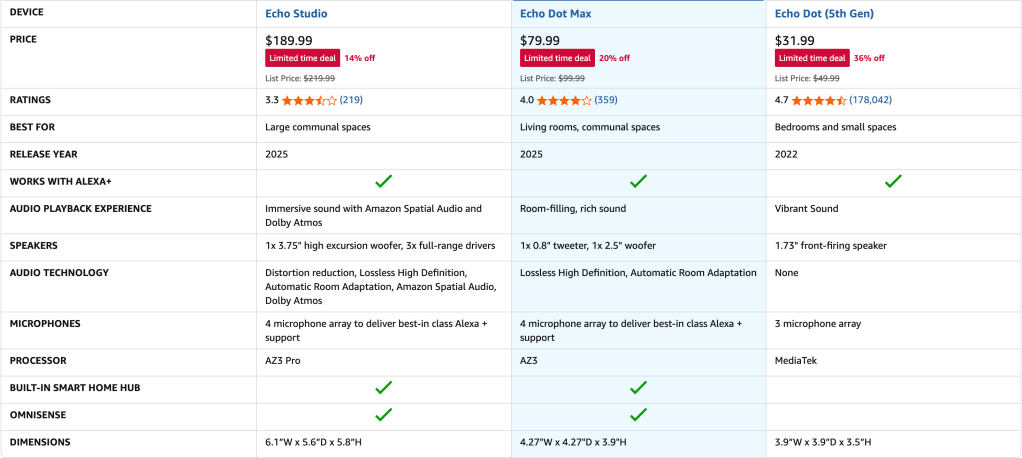Viewport: 1022px width, 458px height.
Task: Click Echo Studio Omnisense checkmark
Action: pos(383,415)
